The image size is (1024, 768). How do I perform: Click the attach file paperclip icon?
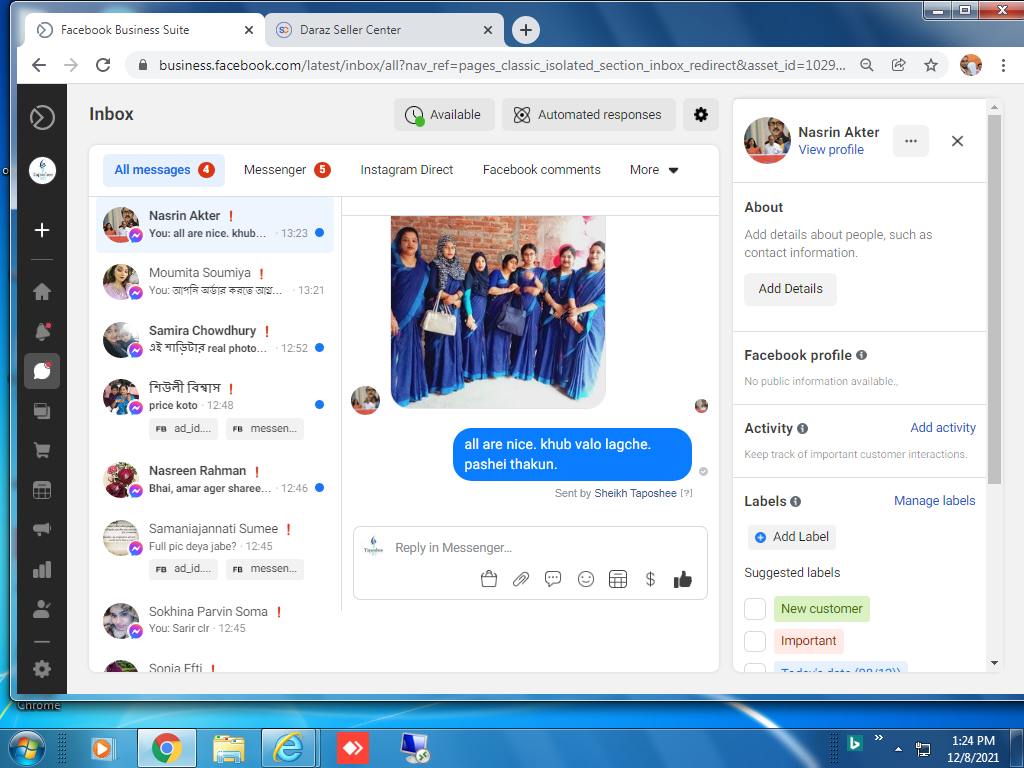pyautogui.click(x=520, y=579)
